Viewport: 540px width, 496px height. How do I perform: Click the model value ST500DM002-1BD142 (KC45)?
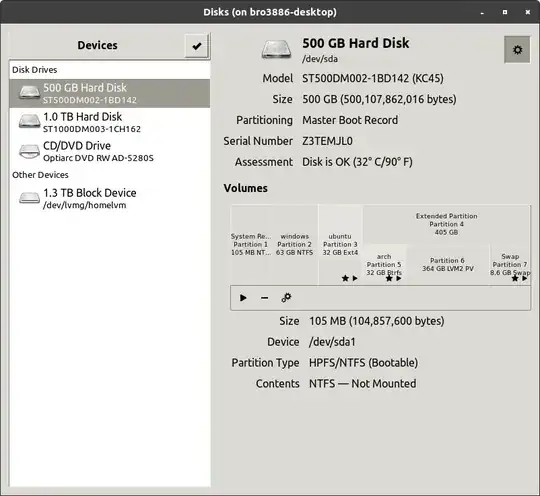click(x=373, y=79)
